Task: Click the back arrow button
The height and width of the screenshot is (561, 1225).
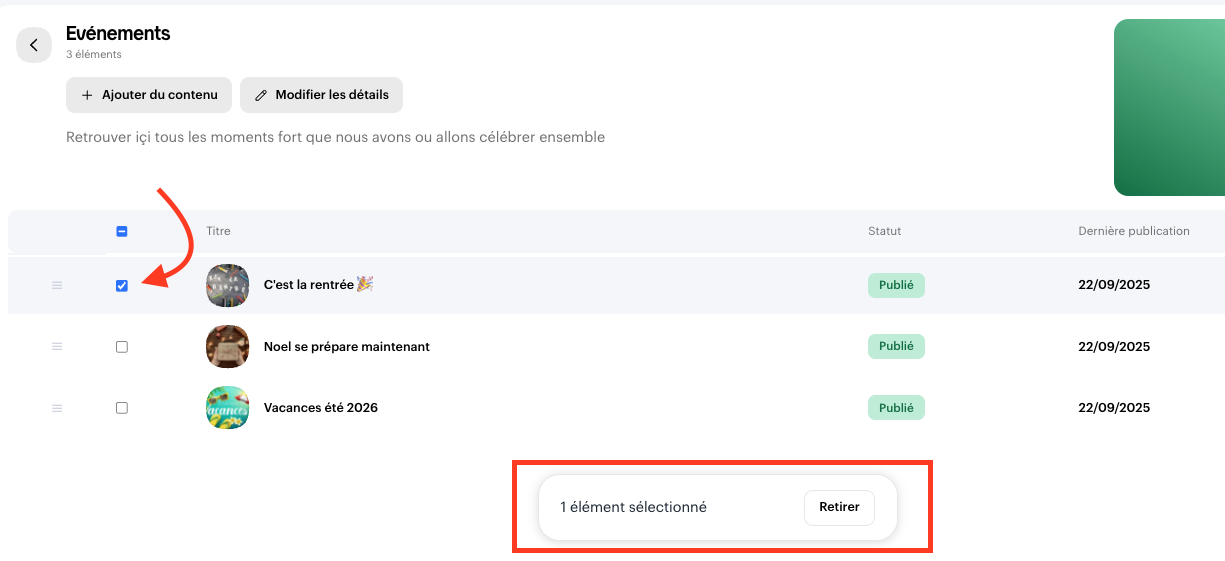Action: (x=34, y=45)
